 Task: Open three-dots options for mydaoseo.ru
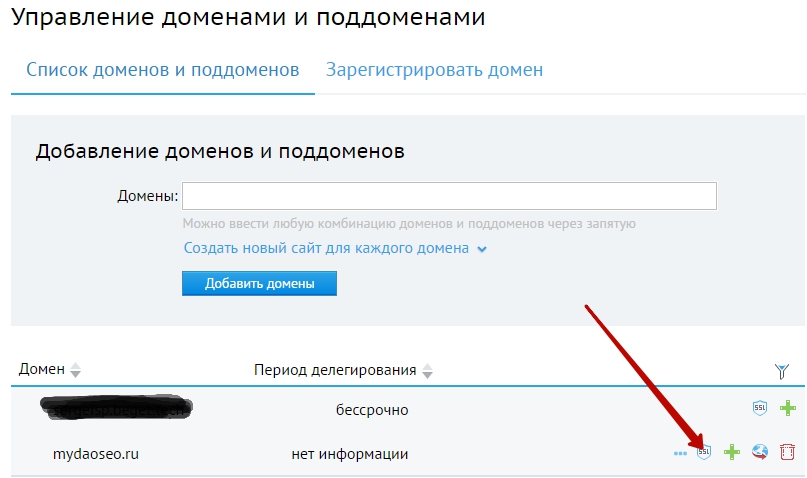pyautogui.click(x=680, y=453)
